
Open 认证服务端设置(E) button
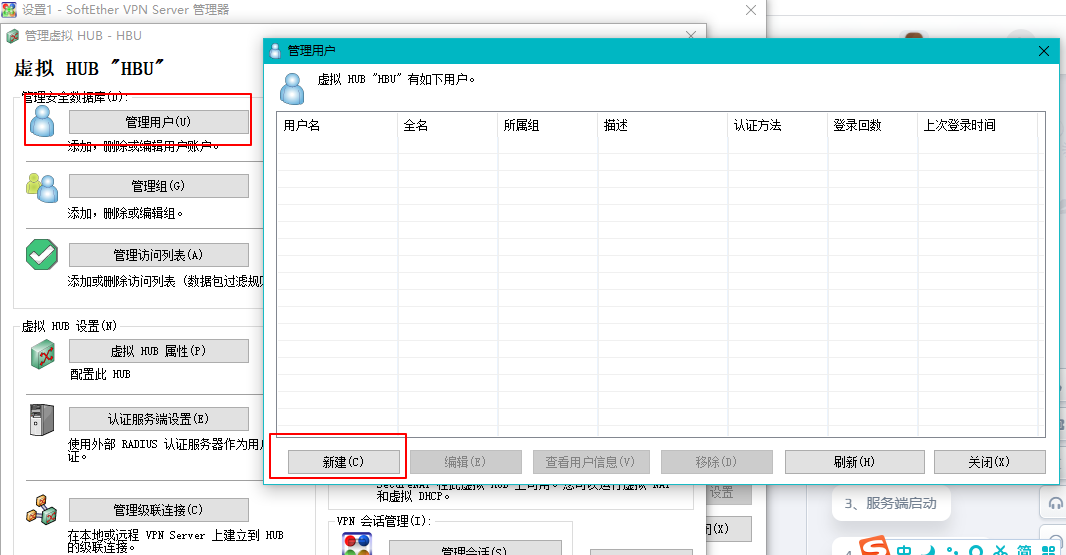tap(158, 419)
